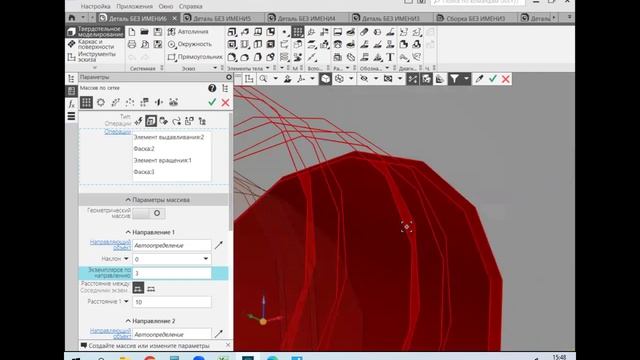Image resolution: width=640 pixels, height=360 pixels.
Task: Select 'Элемент выдавливания:2' in operations list
Action: (x=169, y=137)
